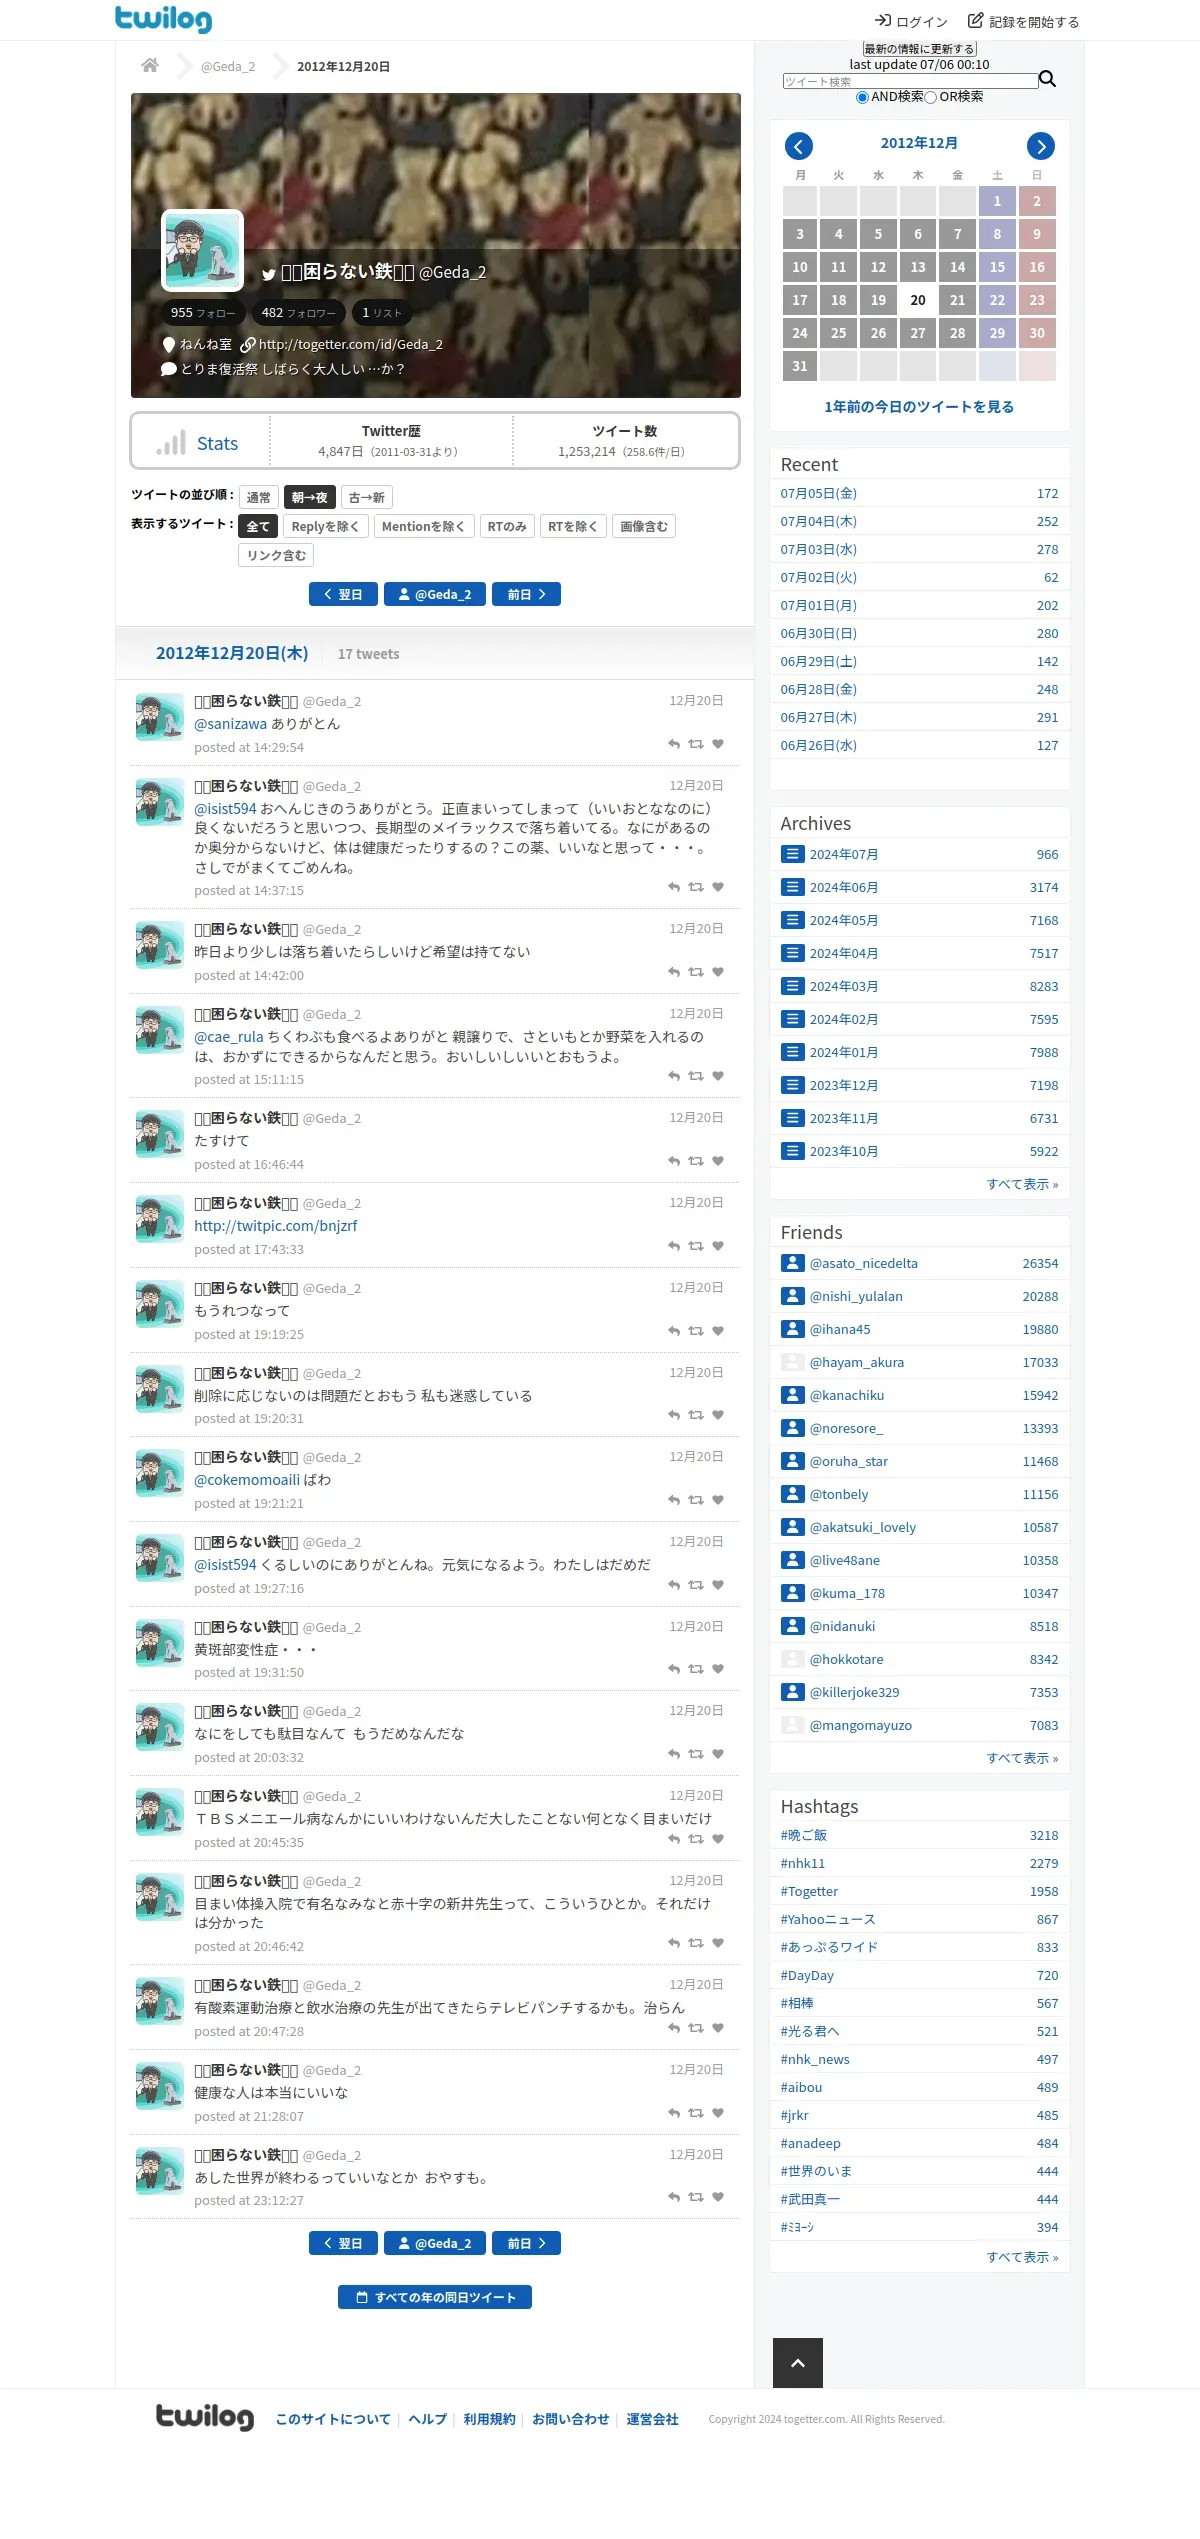The image size is (1200, 2539).
Task: Retweet the tweet posted at 14:29:54
Action: coord(696,744)
